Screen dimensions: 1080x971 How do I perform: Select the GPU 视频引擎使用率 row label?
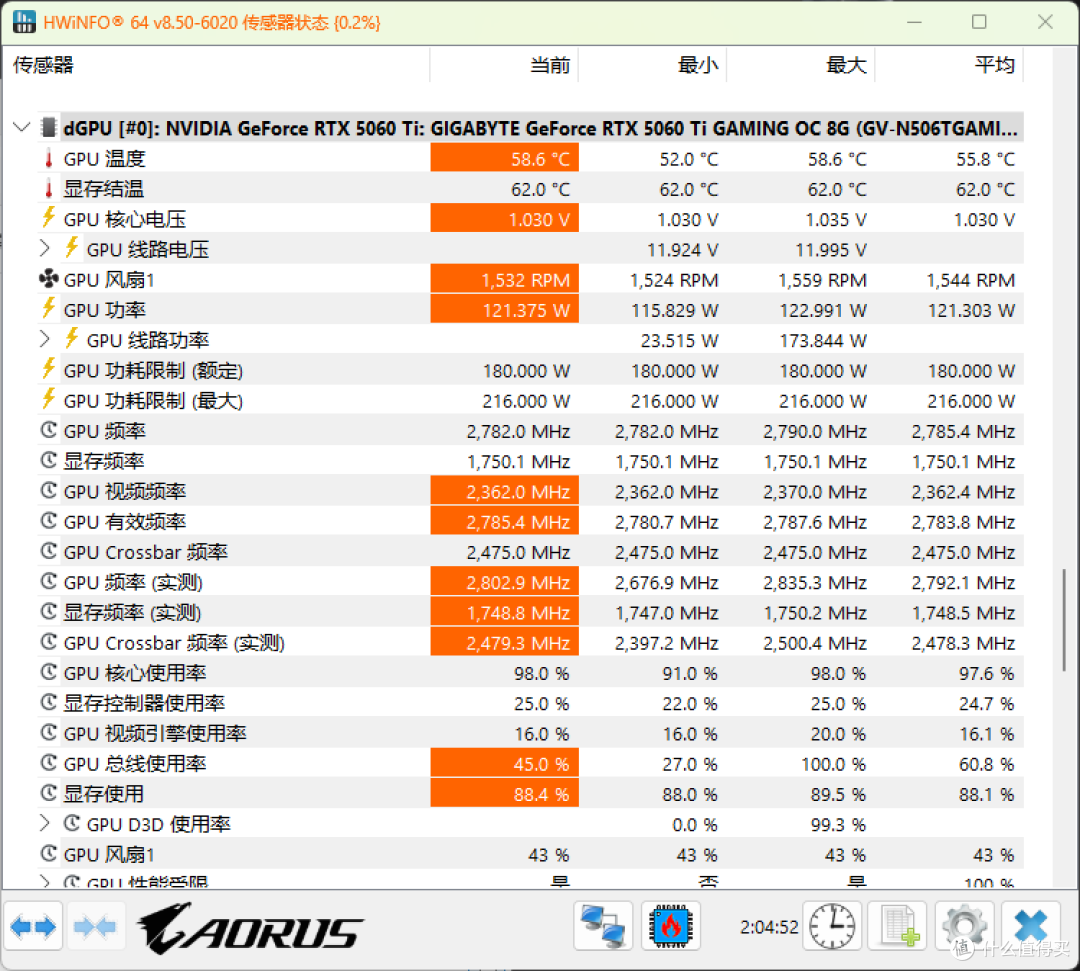[x=155, y=733]
